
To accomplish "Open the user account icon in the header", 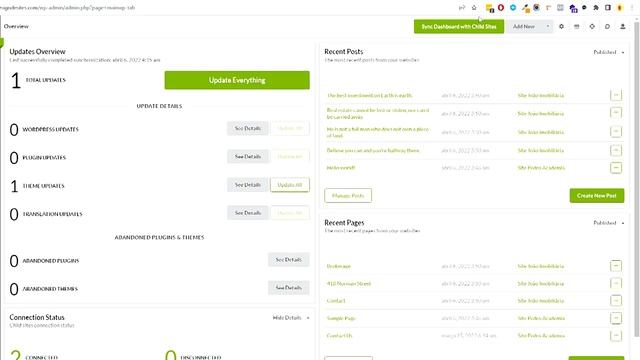I will 622,27.
